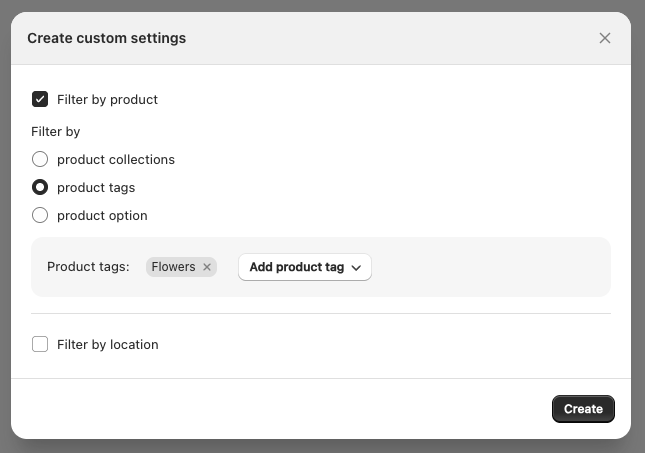The width and height of the screenshot is (645, 453).
Task: Click the "Filter by product" label text
Action: (x=107, y=99)
